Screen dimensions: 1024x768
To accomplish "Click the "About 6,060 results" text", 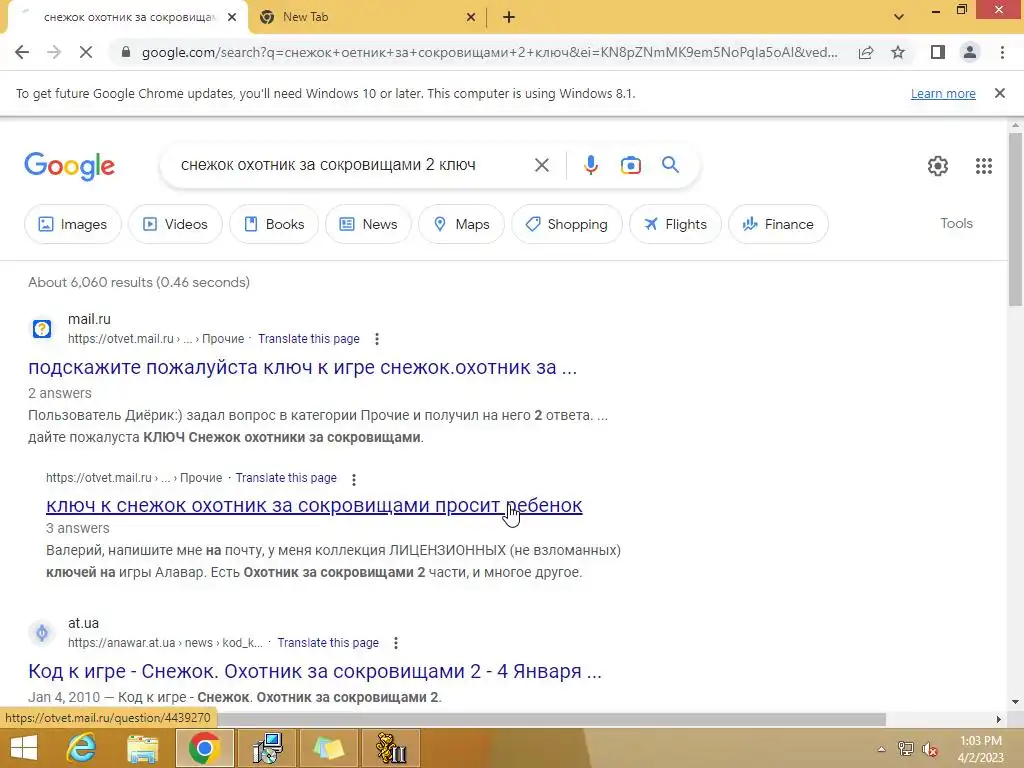I will (x=138, y=282).
